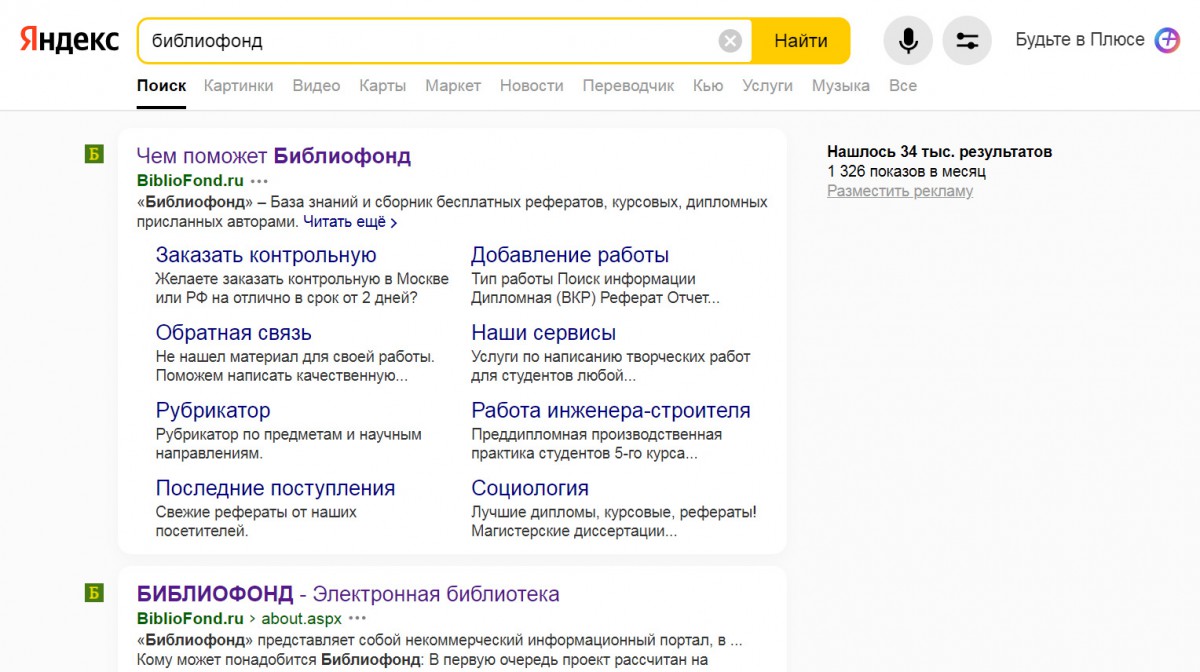
Task: Follow the Обратная связь sitelink
Action: [234, 333]
